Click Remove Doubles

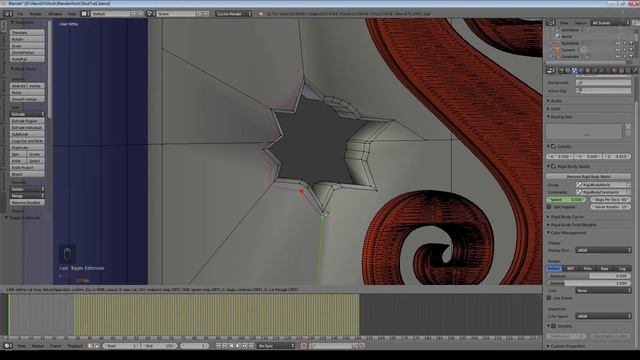pyautogui.click(x=27, y=202)
